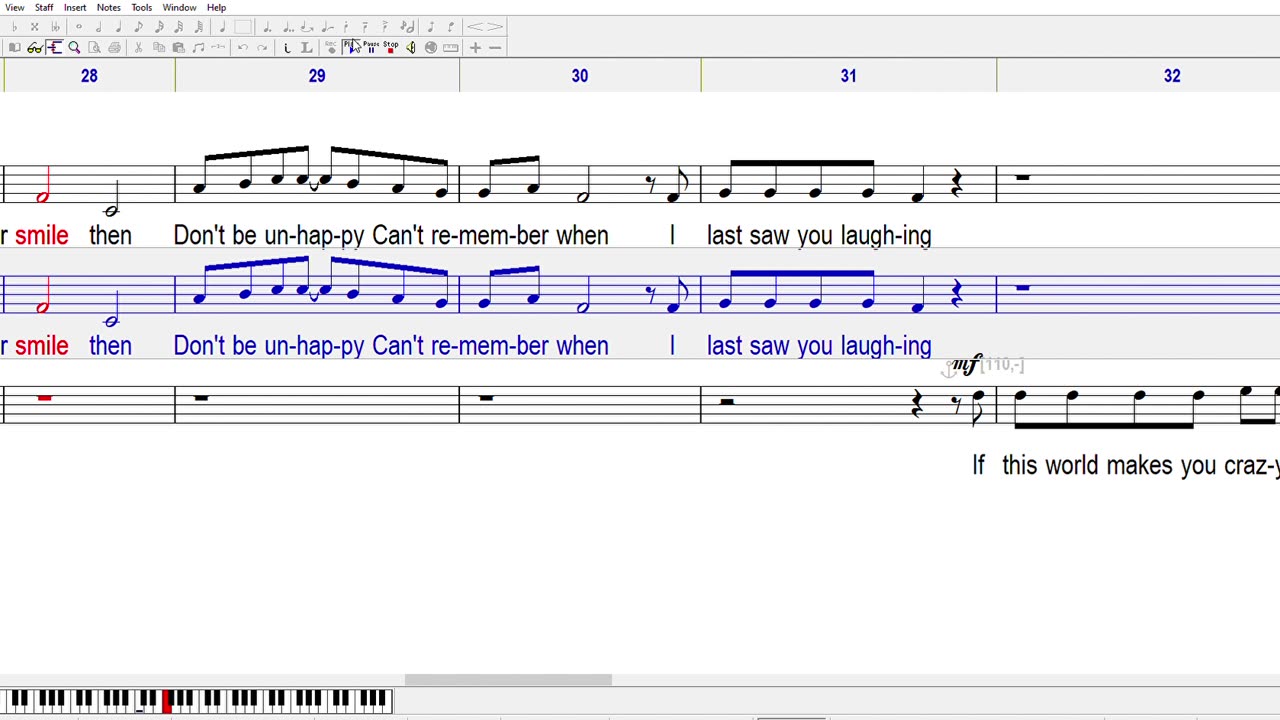The image size is (1280, 720).
Task: Open the Insert menu
Action: (75, 7)
